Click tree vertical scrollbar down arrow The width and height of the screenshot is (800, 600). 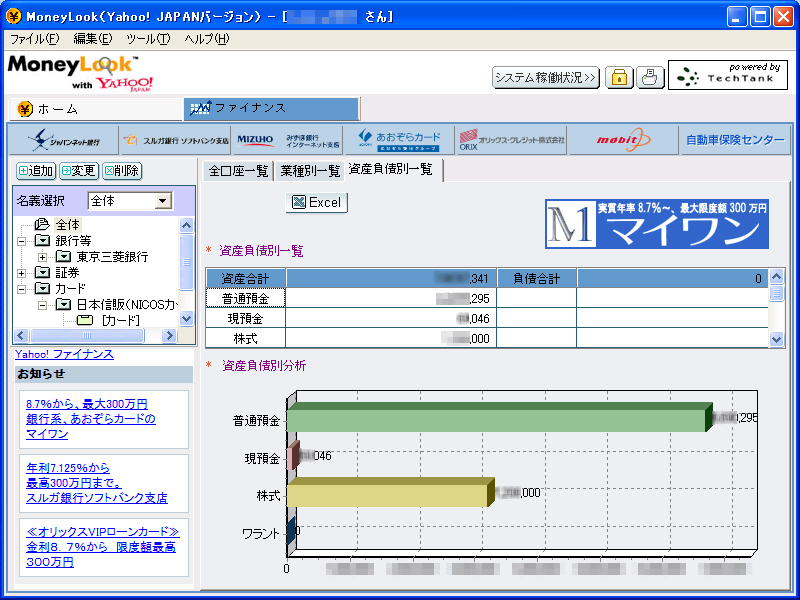[186, 319]
